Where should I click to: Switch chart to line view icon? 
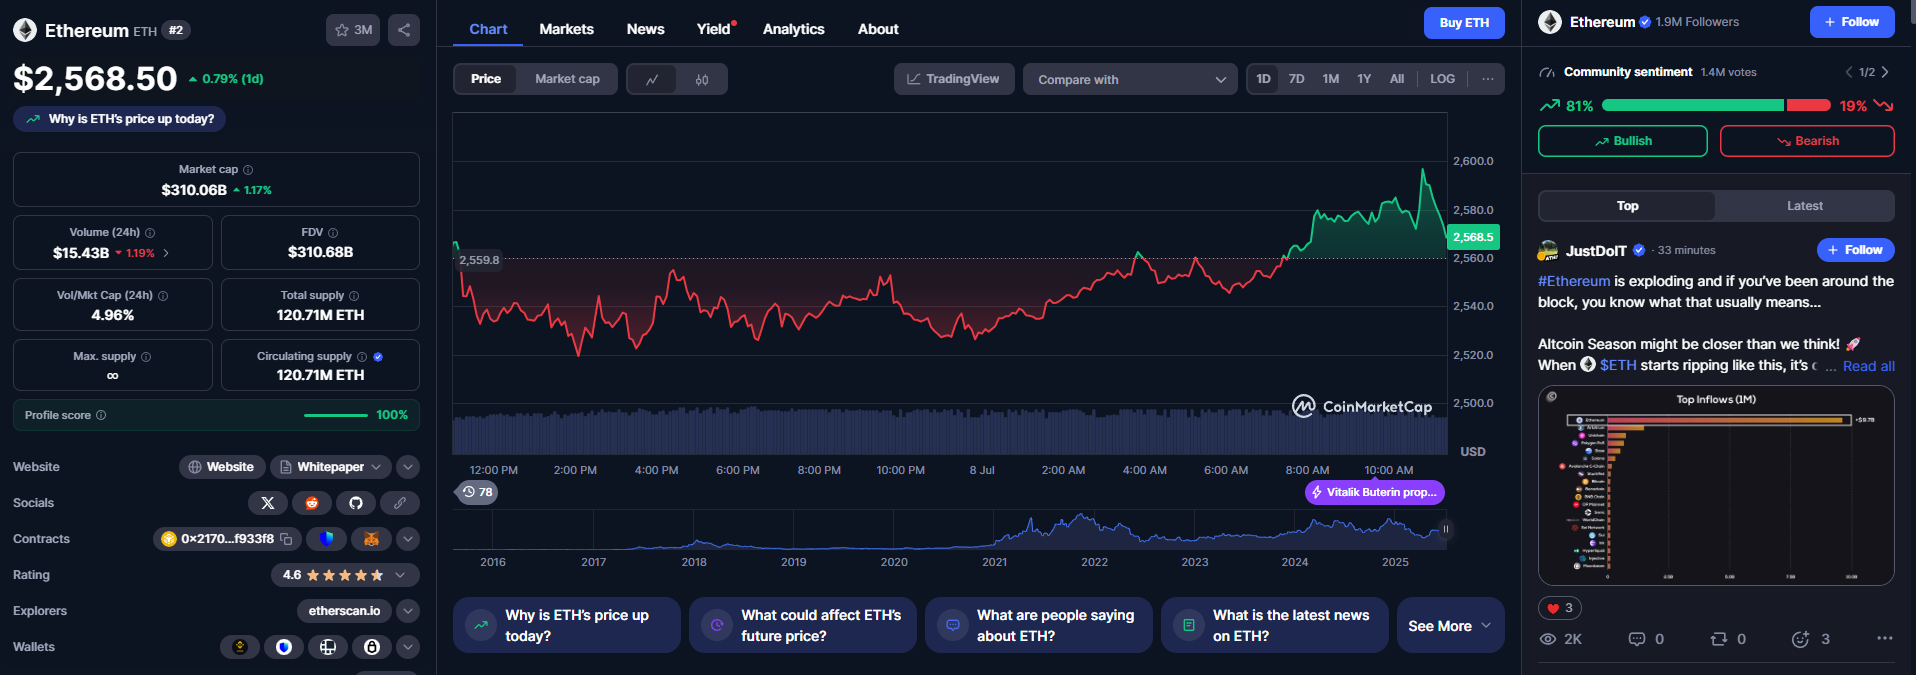click(652, 79)
